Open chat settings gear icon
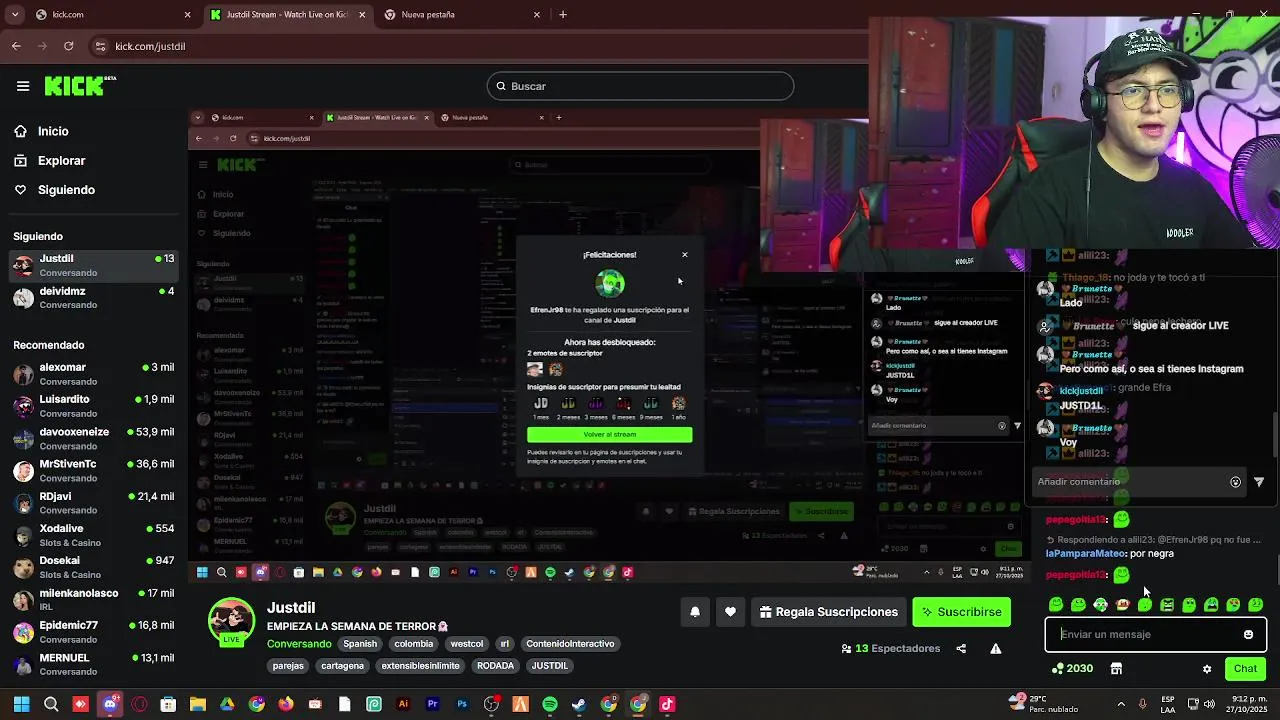Viewport: 1280px width, 720px height. click(1207, 669)
